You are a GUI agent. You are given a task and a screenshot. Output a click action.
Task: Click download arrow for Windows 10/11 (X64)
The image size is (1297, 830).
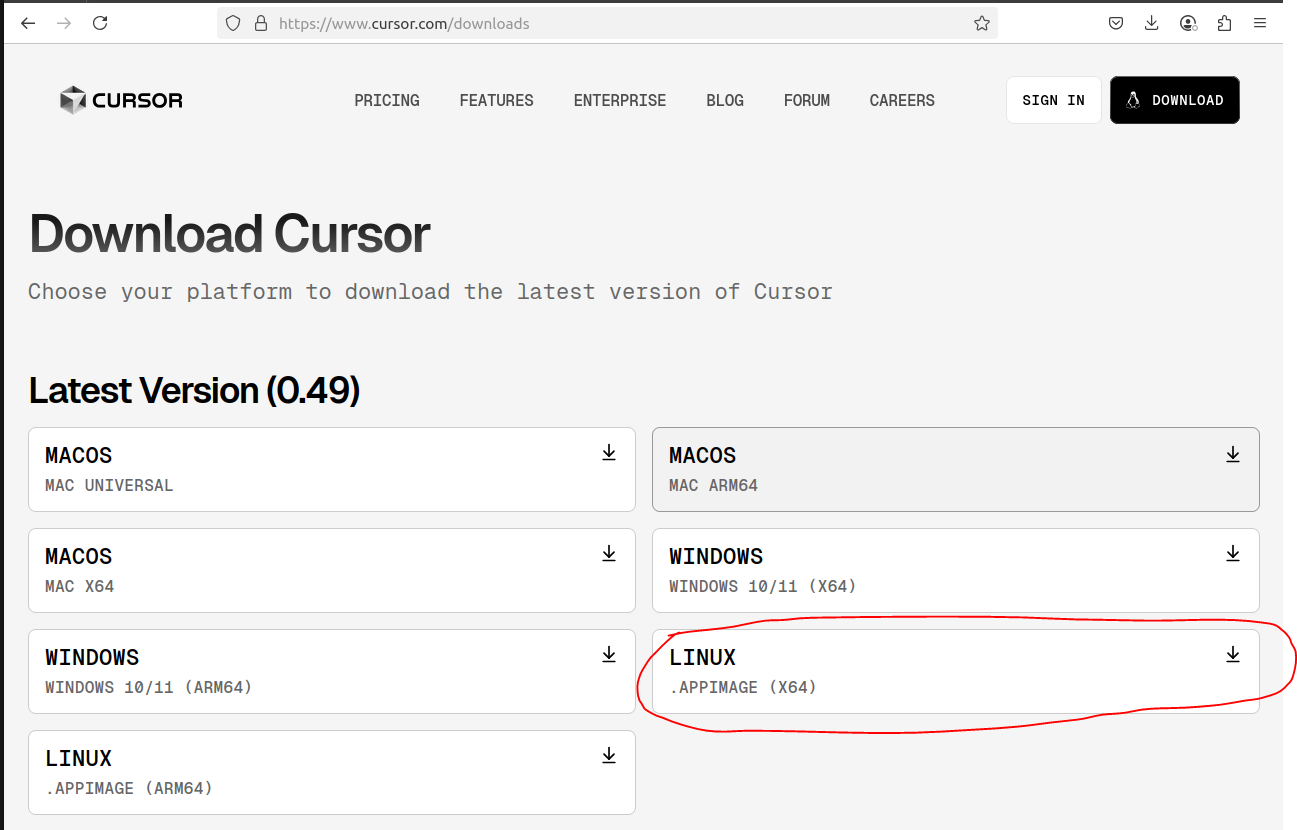coord(1233,553)
